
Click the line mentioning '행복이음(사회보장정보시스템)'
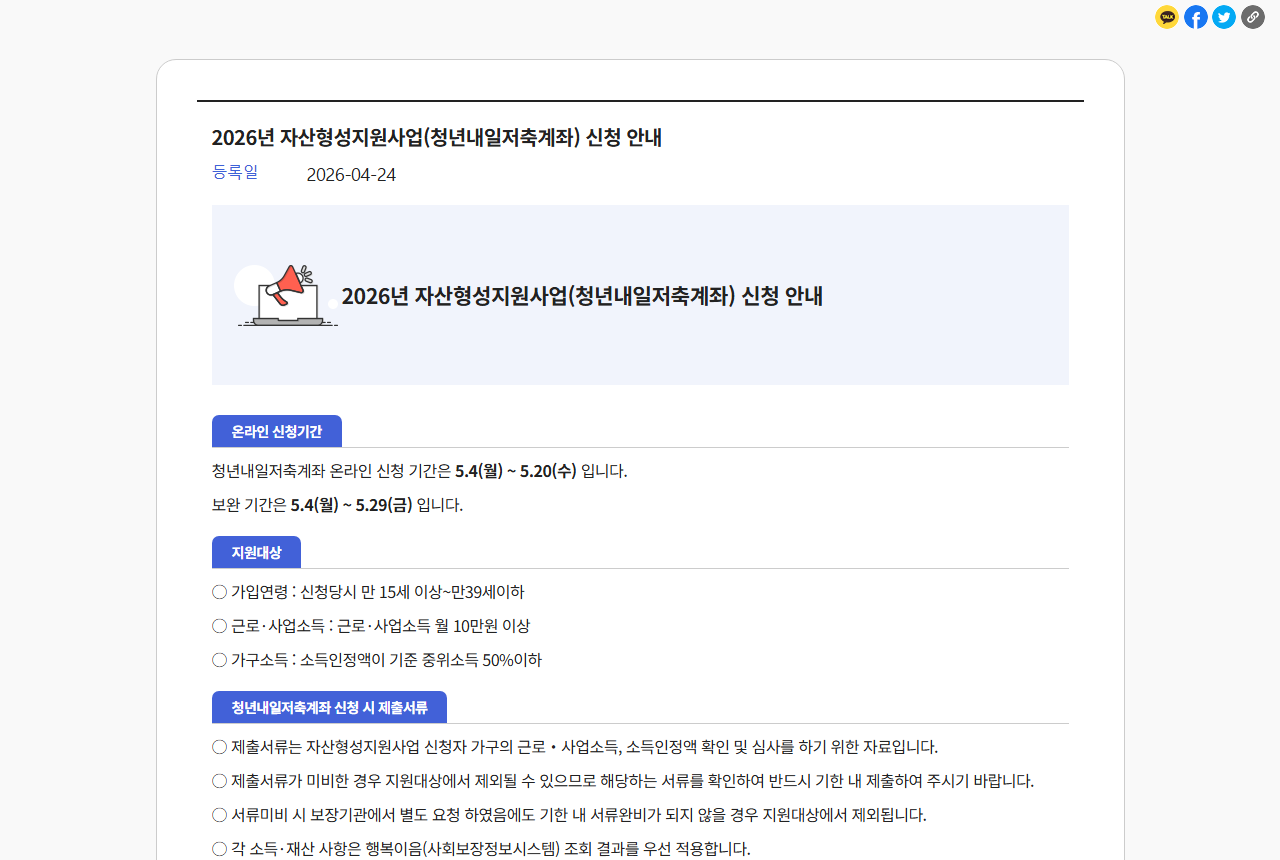coord(481,849)
